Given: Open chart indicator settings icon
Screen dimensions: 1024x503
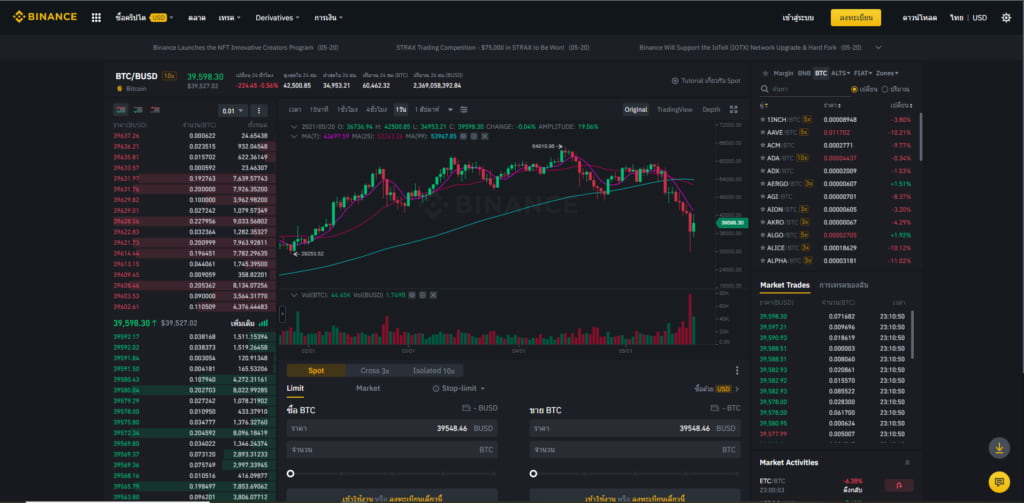Looking at the screenshot, I should click(464, 109).
